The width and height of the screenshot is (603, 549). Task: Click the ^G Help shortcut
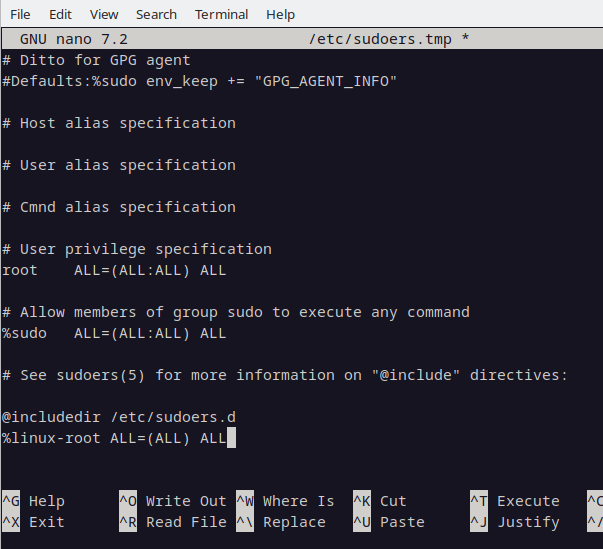(33, 501)
